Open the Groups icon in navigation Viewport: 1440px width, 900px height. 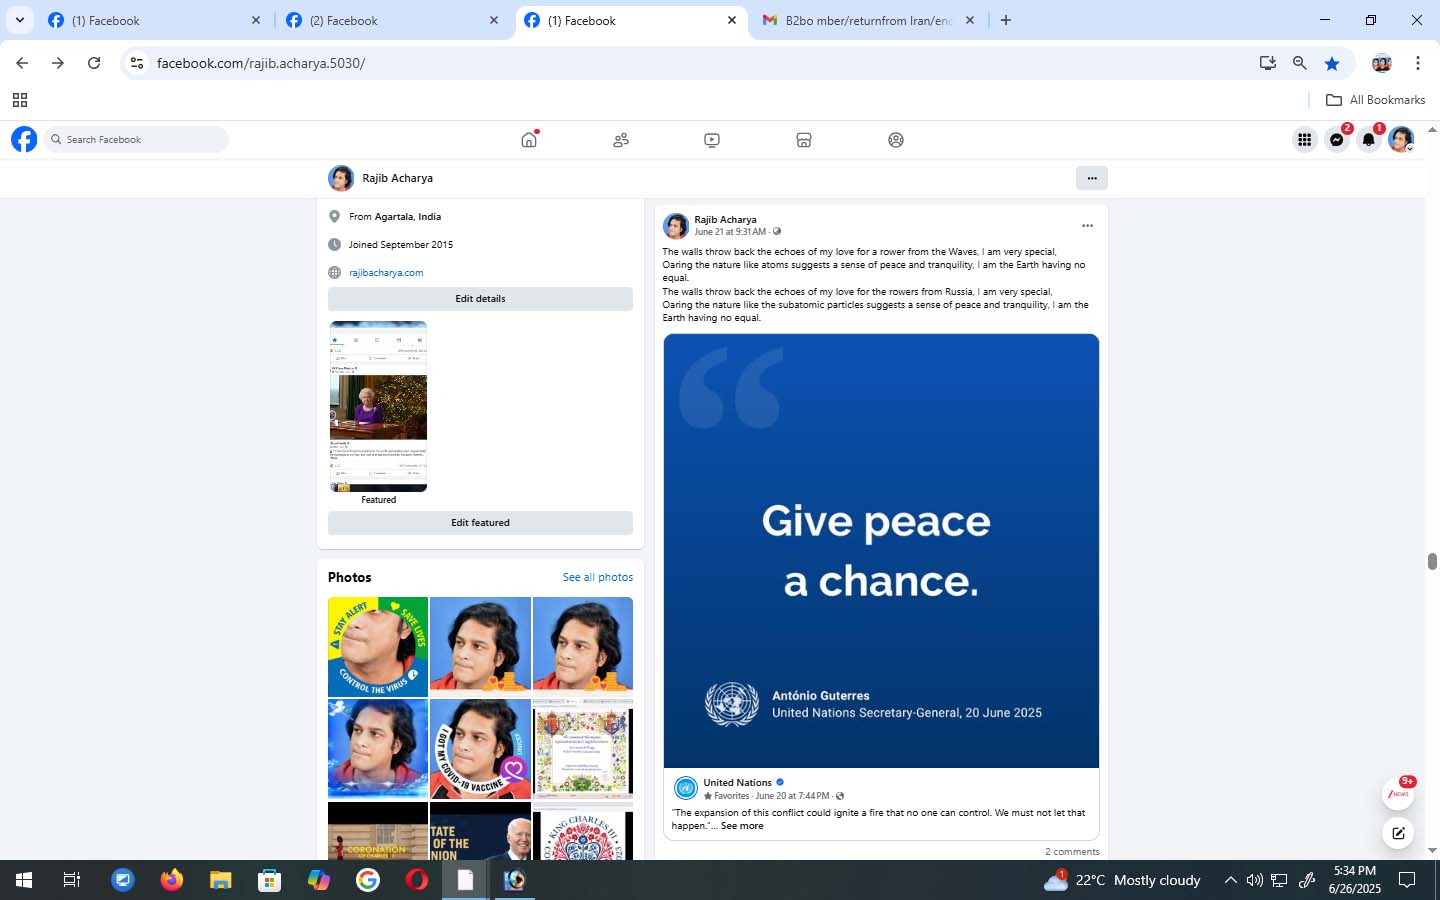click(x=896, y=140)
